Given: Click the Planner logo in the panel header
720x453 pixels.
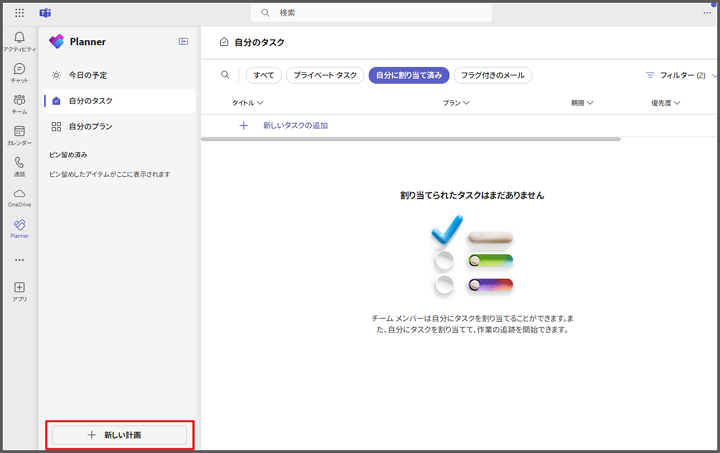Looking at the screenshot, I should [x=56, y=41].
